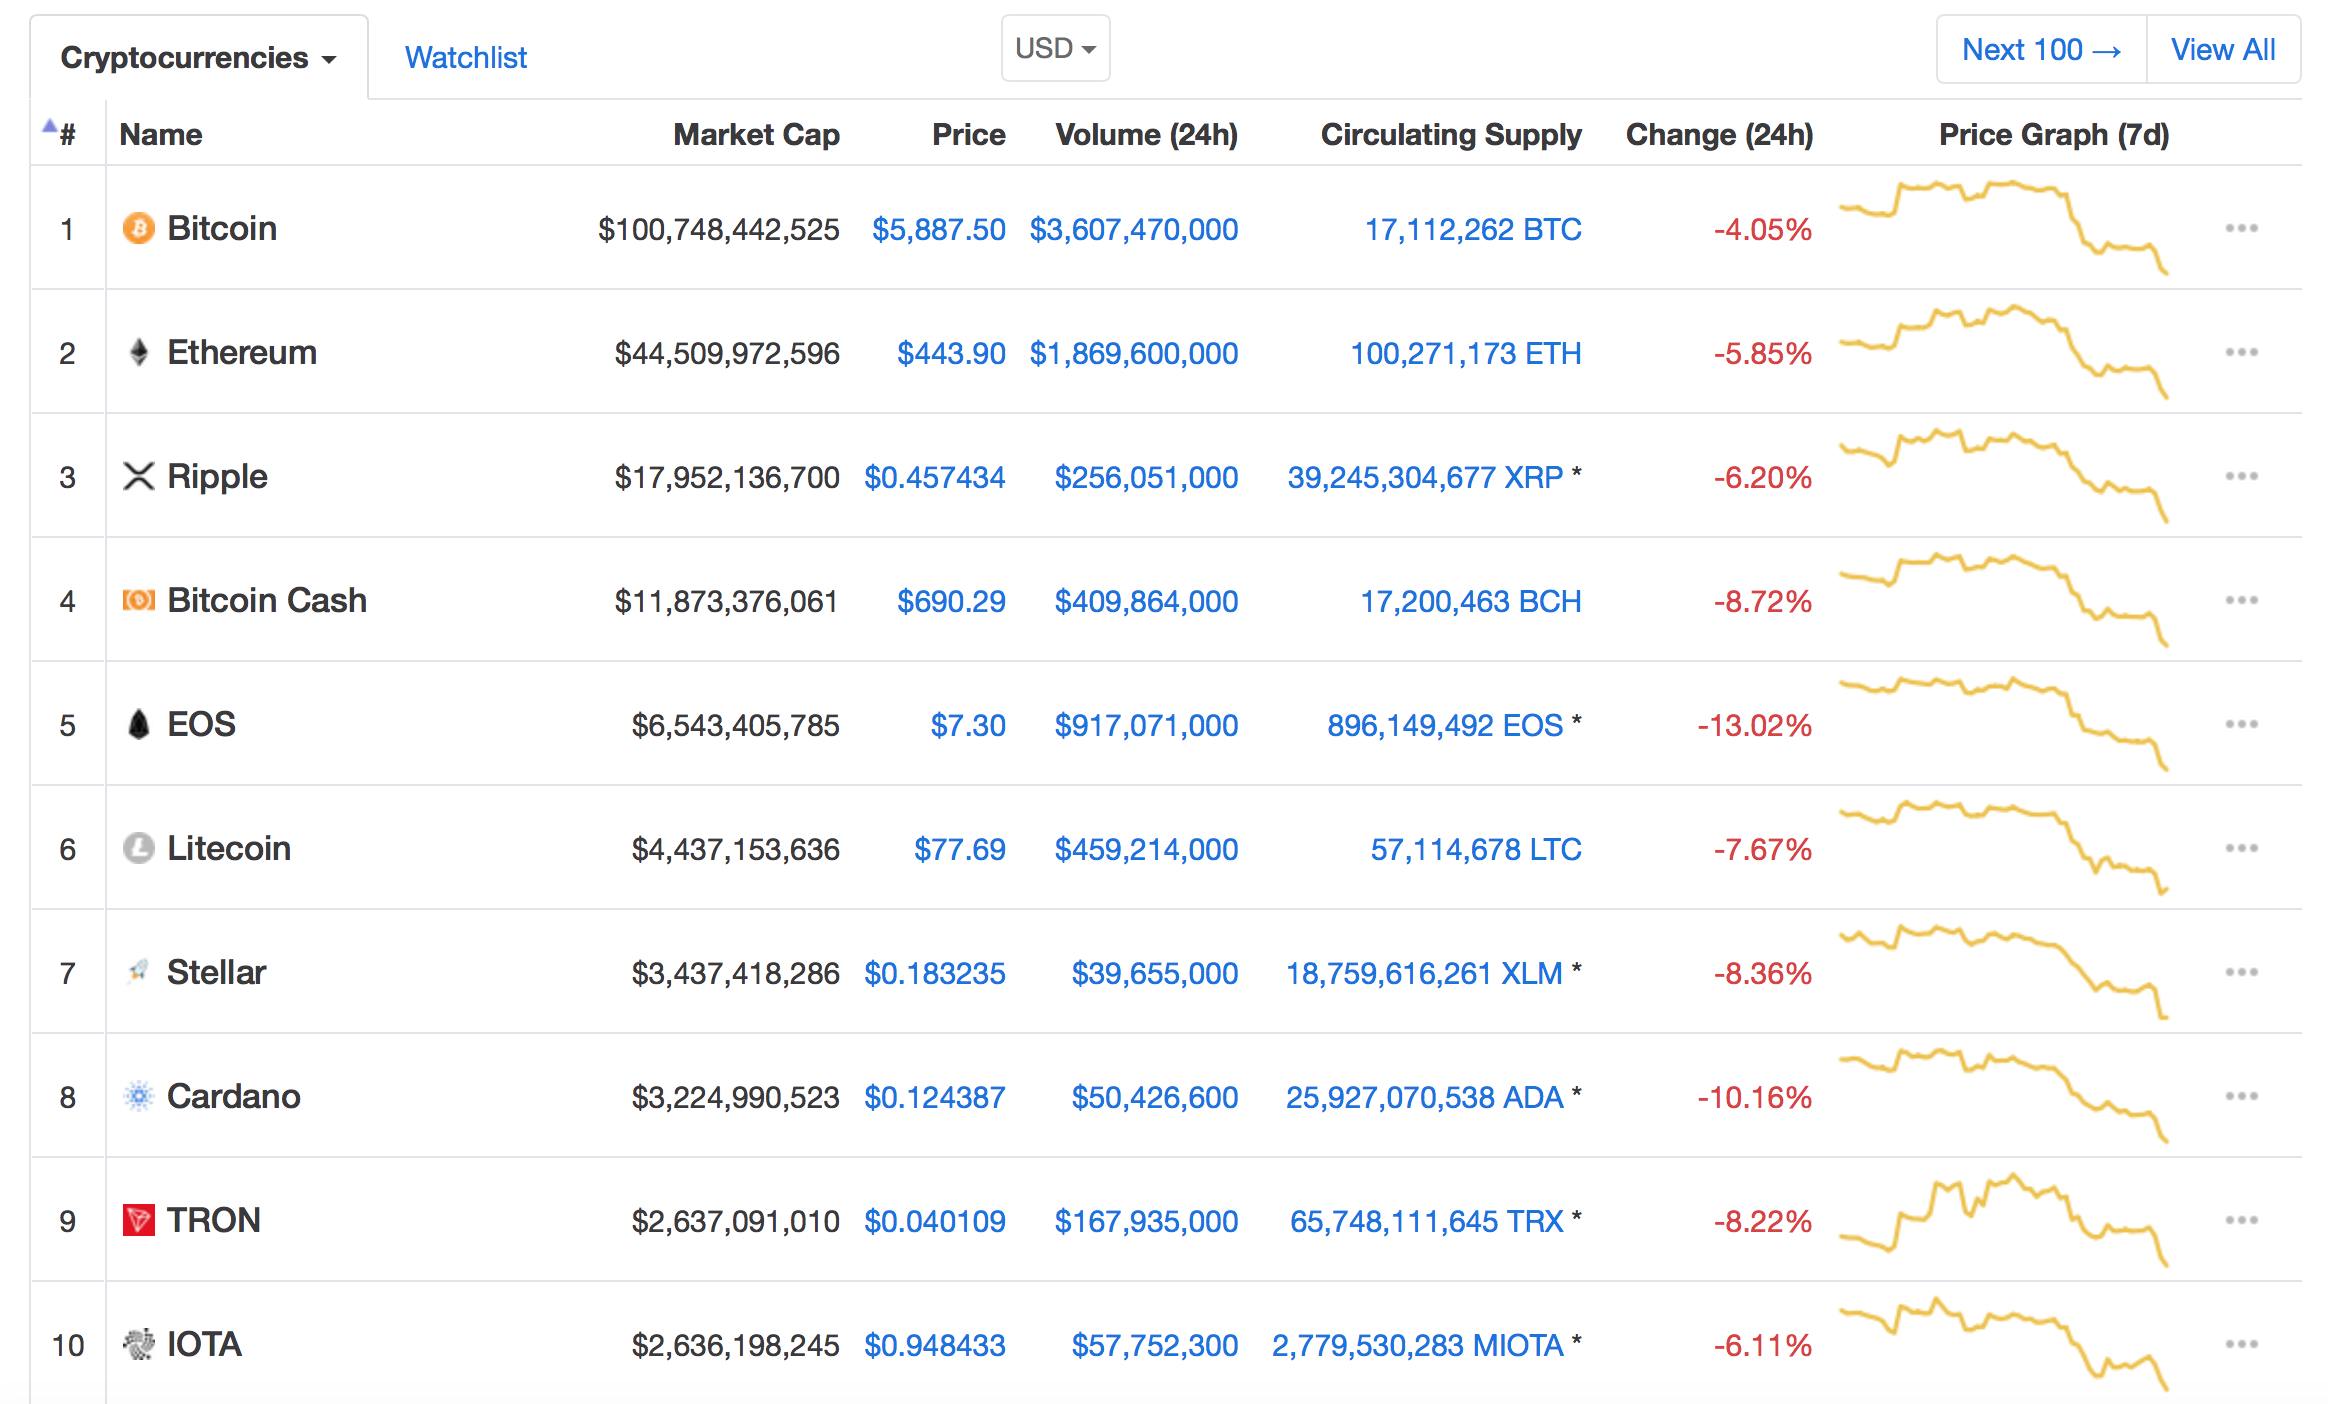Click supply 18,759,616,261 XLM
Image resolution: width=2328 pixels, height=1404 pixels.
(x=1424, y=973)
